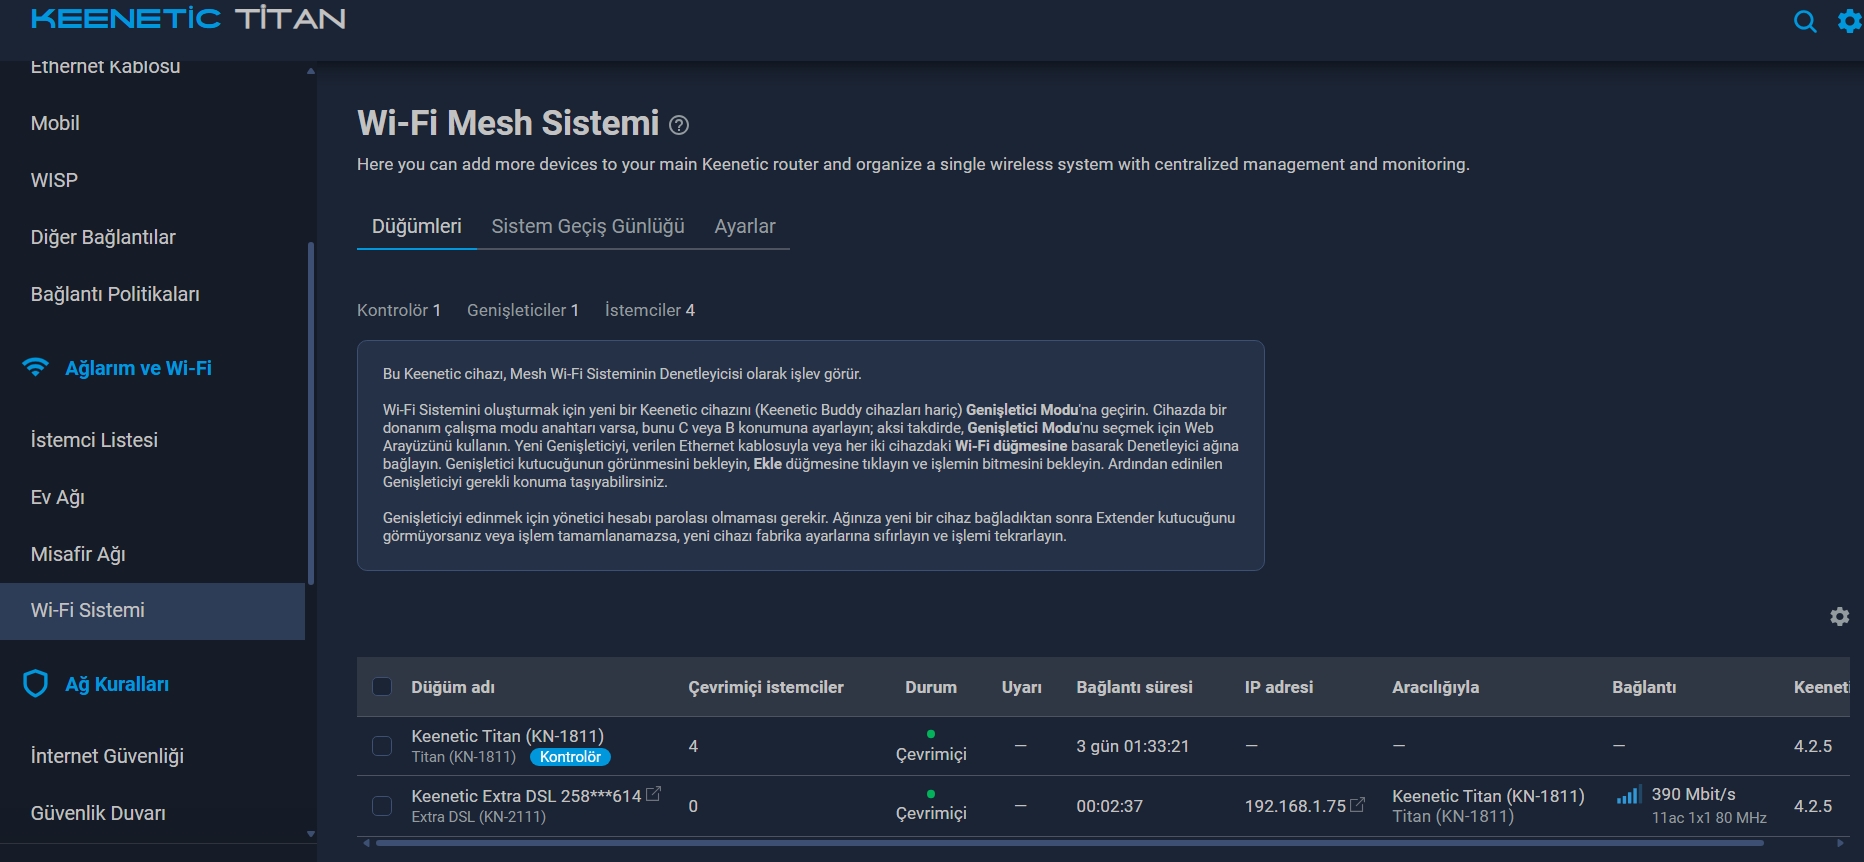Click signal strength bars icon for 390 Mbit/s

click(x=1629, y=795)
